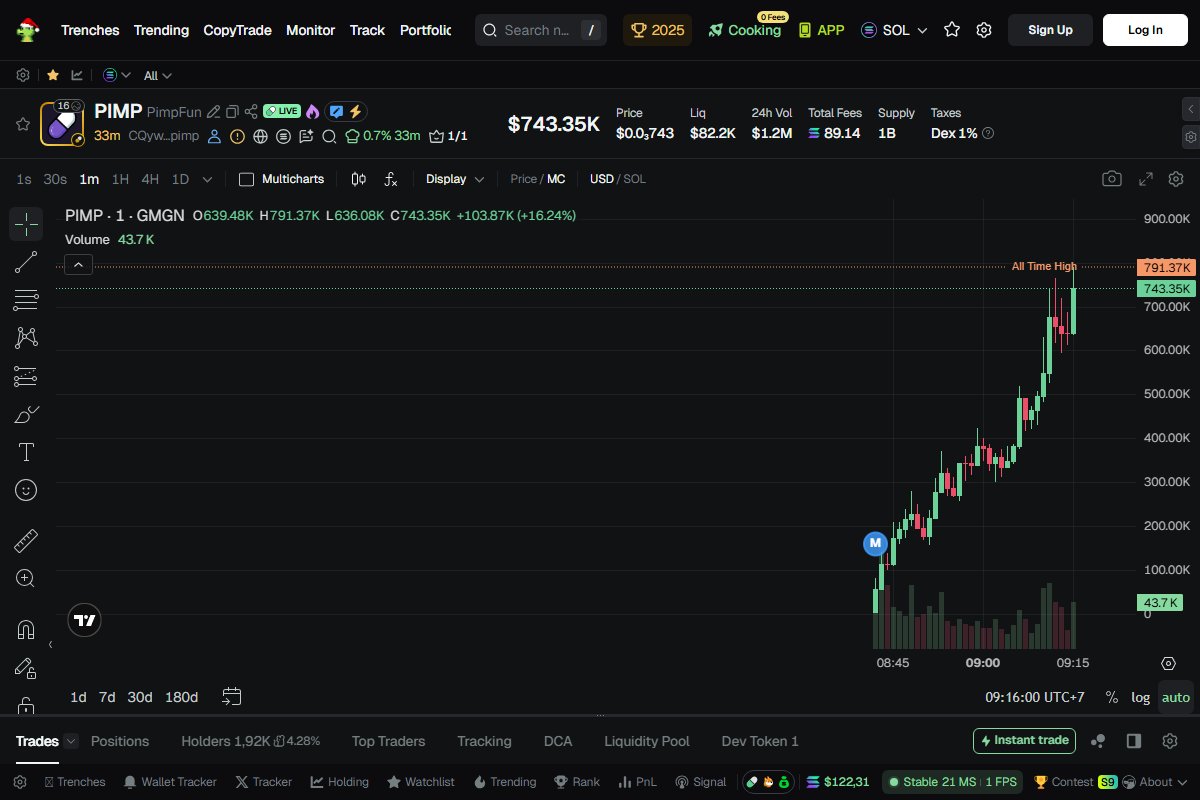Click the Sign Up button
The image size is (1200, 800).
(x=1050, y=30)
